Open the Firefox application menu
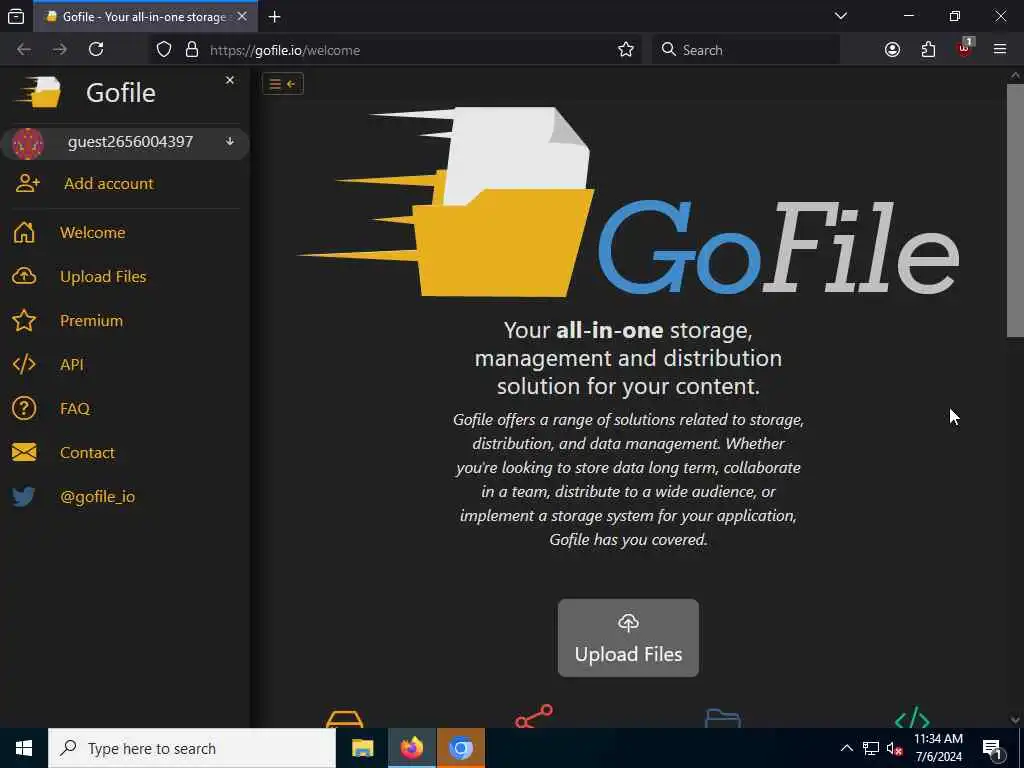Screen dimensions: 1024x768 pyautogui.click(x=1000, y=49)
